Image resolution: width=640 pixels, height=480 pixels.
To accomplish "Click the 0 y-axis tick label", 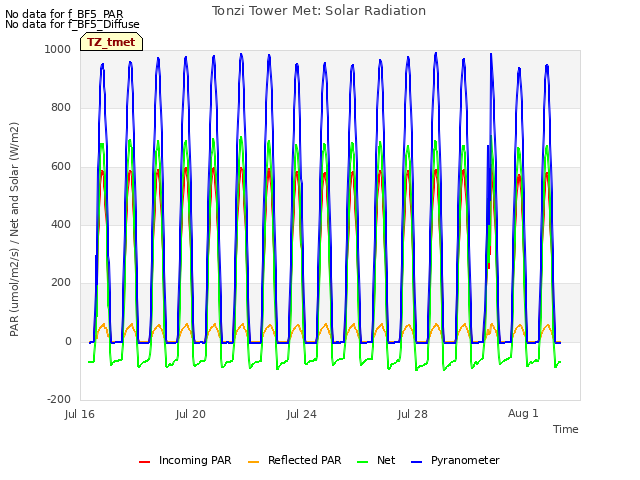I will pos(68,341).
